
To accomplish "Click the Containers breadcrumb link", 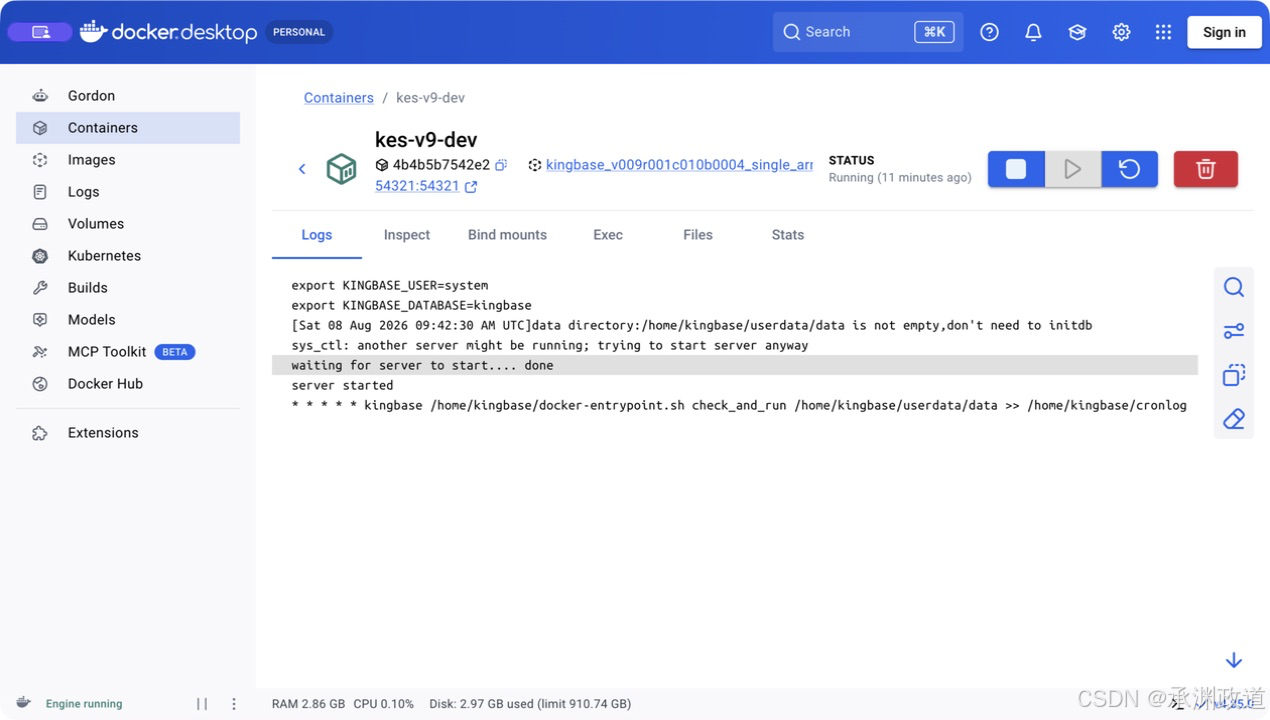I will (x=339, y=98).
